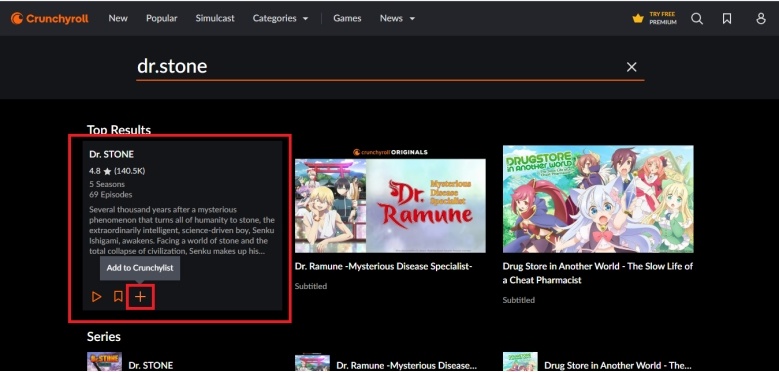Open Dr. STONE entry in Series list
Image resolution: width=779 pixels, height=372 pixels.
(151, 365)
